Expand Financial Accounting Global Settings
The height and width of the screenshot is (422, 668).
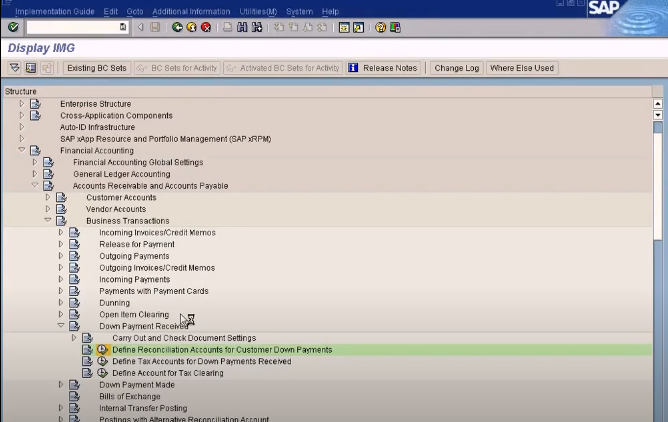tap(35, 162)
